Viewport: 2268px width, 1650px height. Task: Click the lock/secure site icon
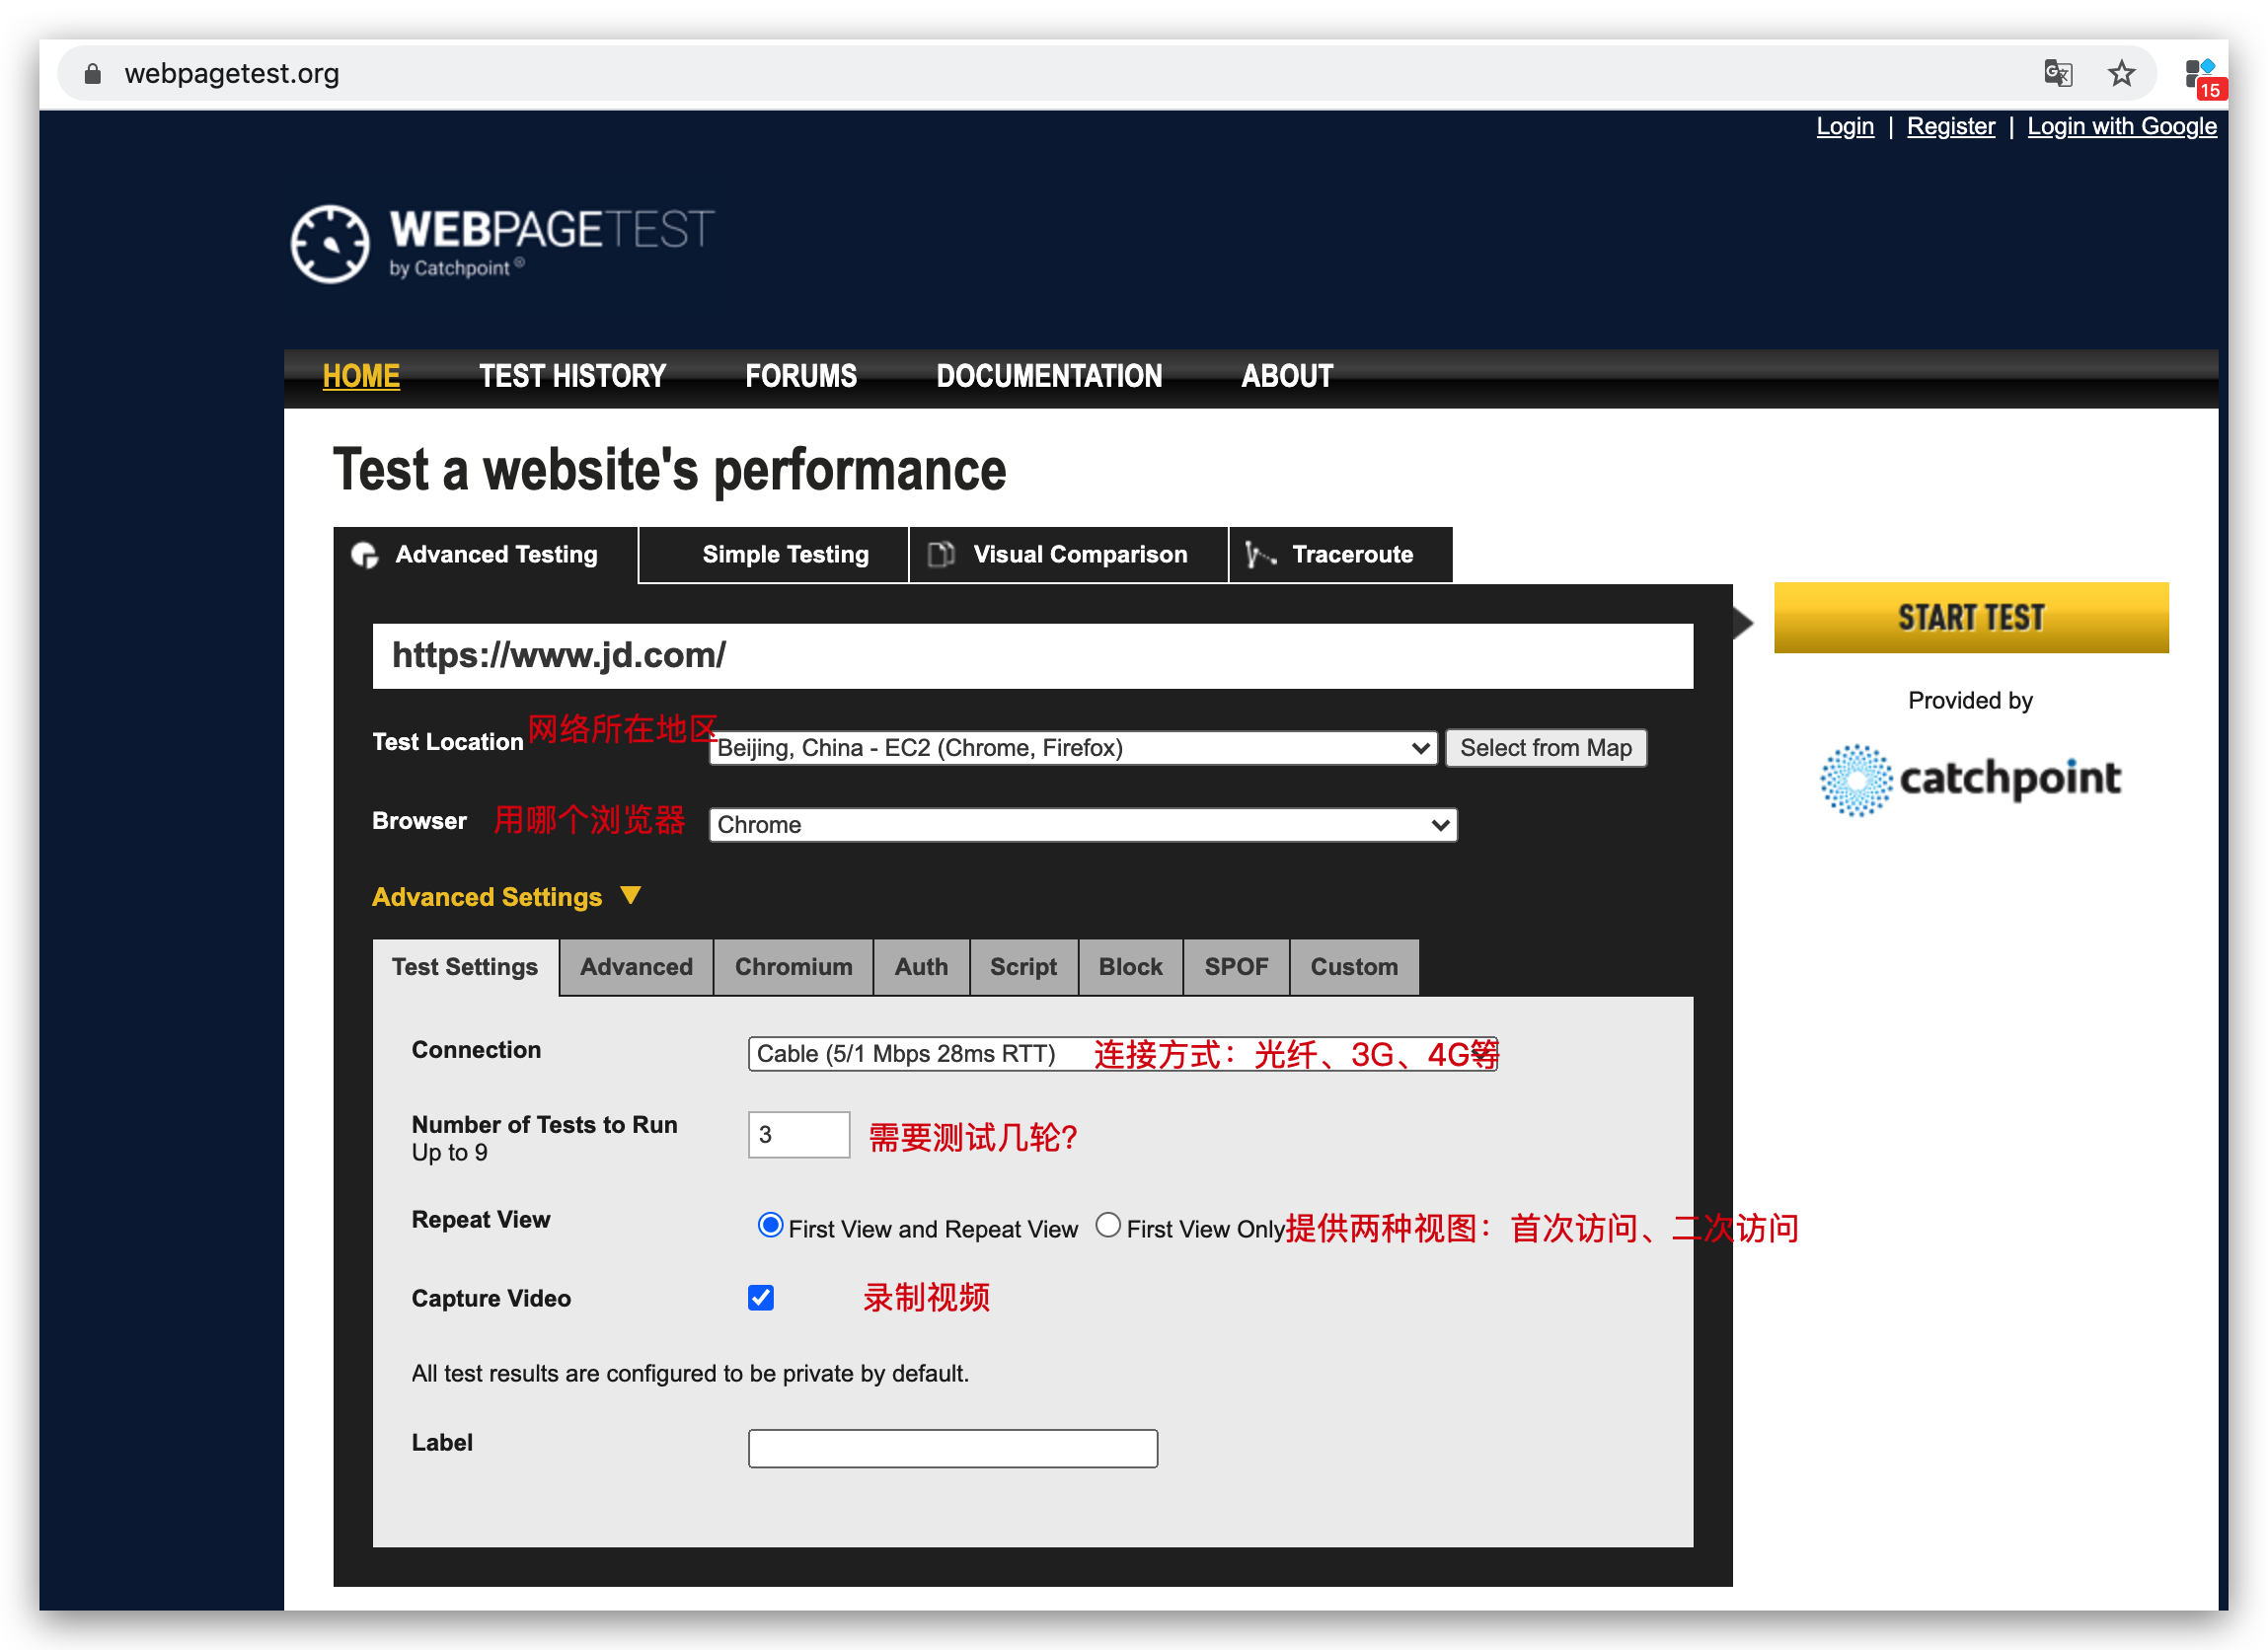click(90, 74)
